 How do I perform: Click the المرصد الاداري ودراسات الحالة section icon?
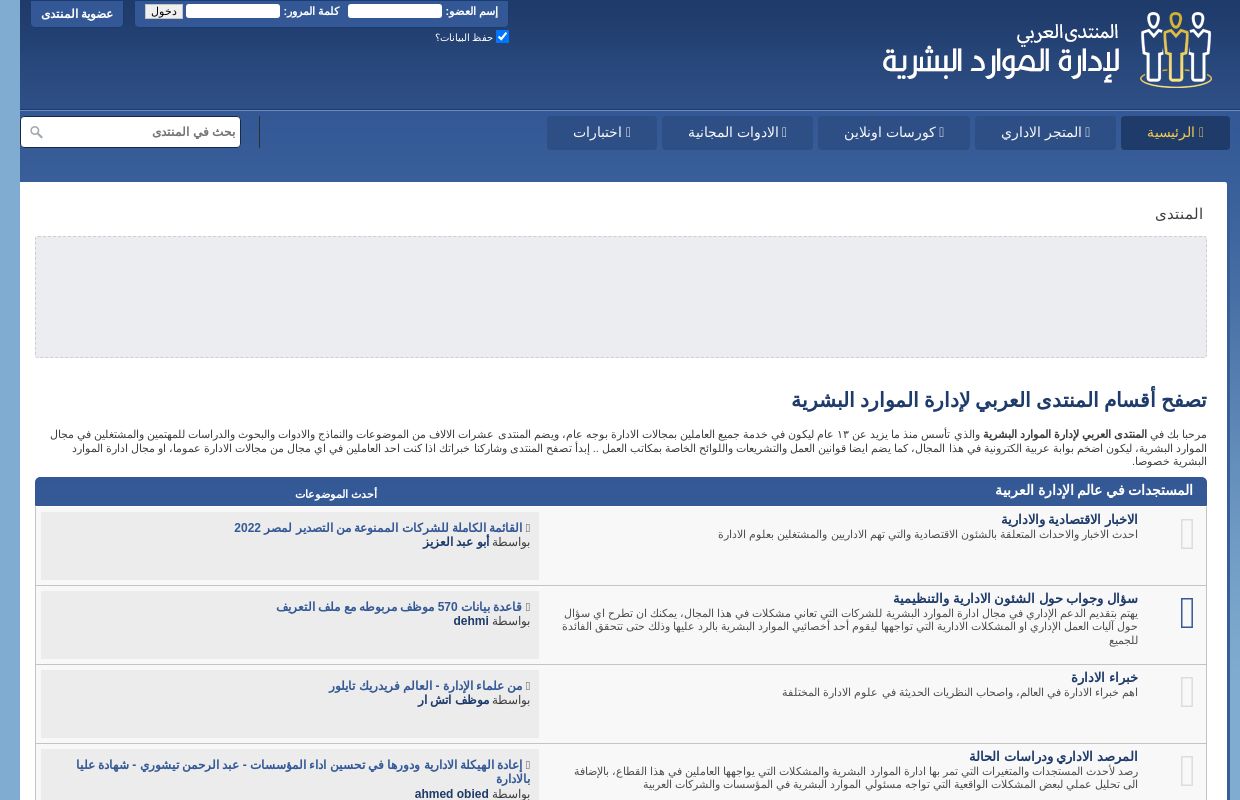1187,771
